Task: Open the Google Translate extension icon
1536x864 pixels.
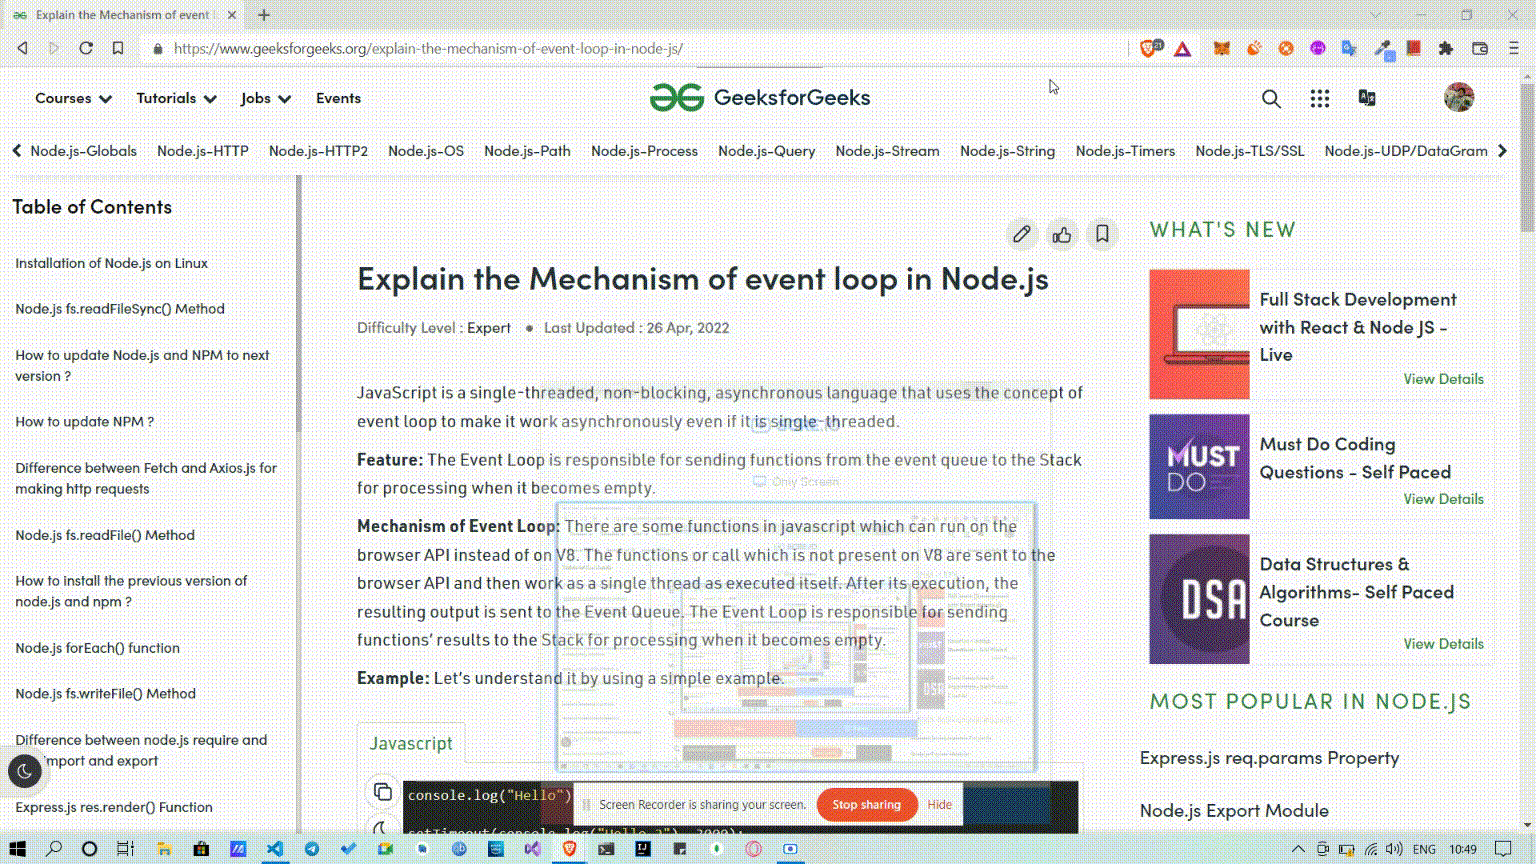Action: tap(1350, 48)
